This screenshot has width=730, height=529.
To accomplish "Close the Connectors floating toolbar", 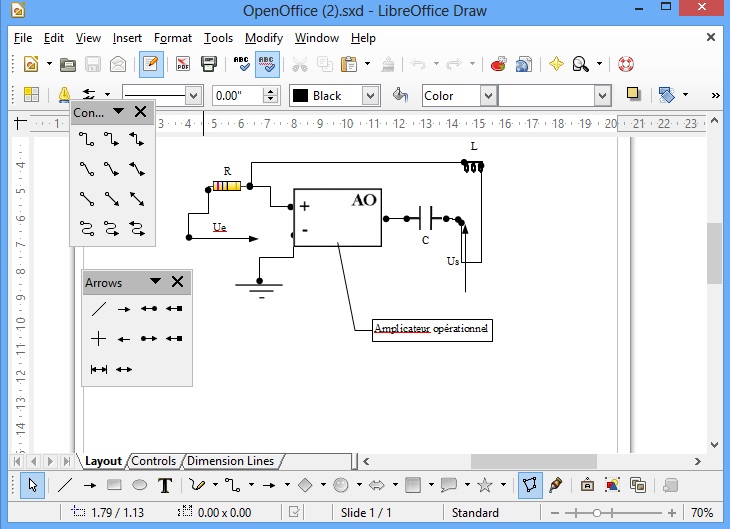I will [140, 112].
